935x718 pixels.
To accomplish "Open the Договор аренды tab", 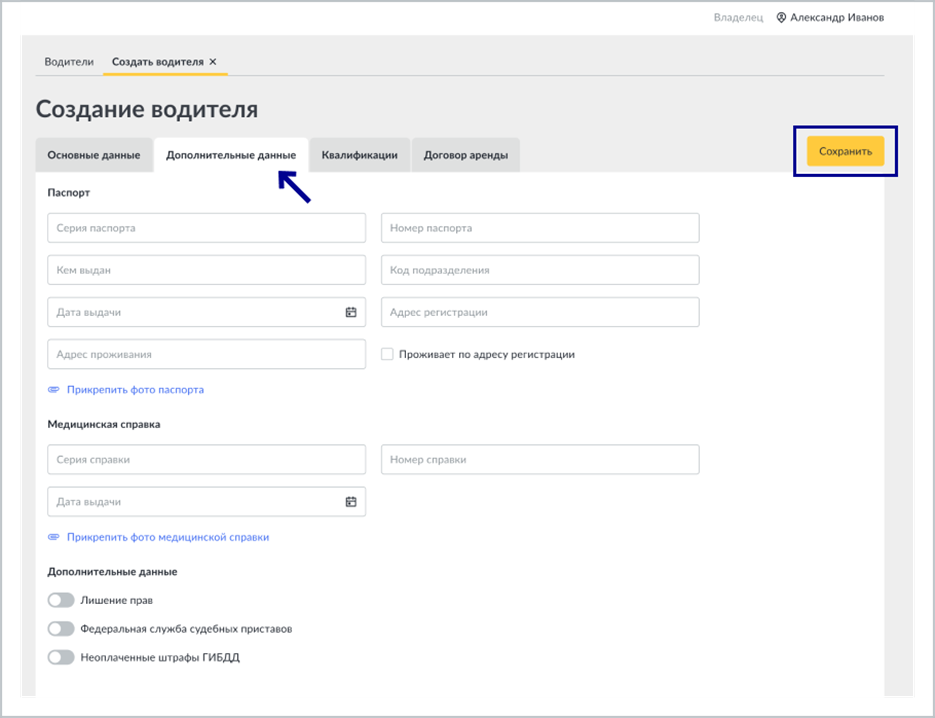I will pos(466,155).
